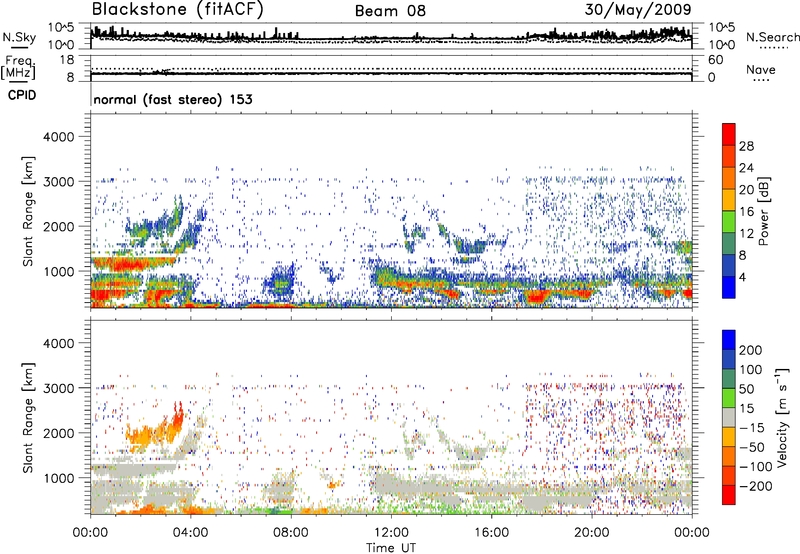Click the title 'Blackstone (fitACF)'
Screen dimensions: 800x554
[x=178, y=10]
